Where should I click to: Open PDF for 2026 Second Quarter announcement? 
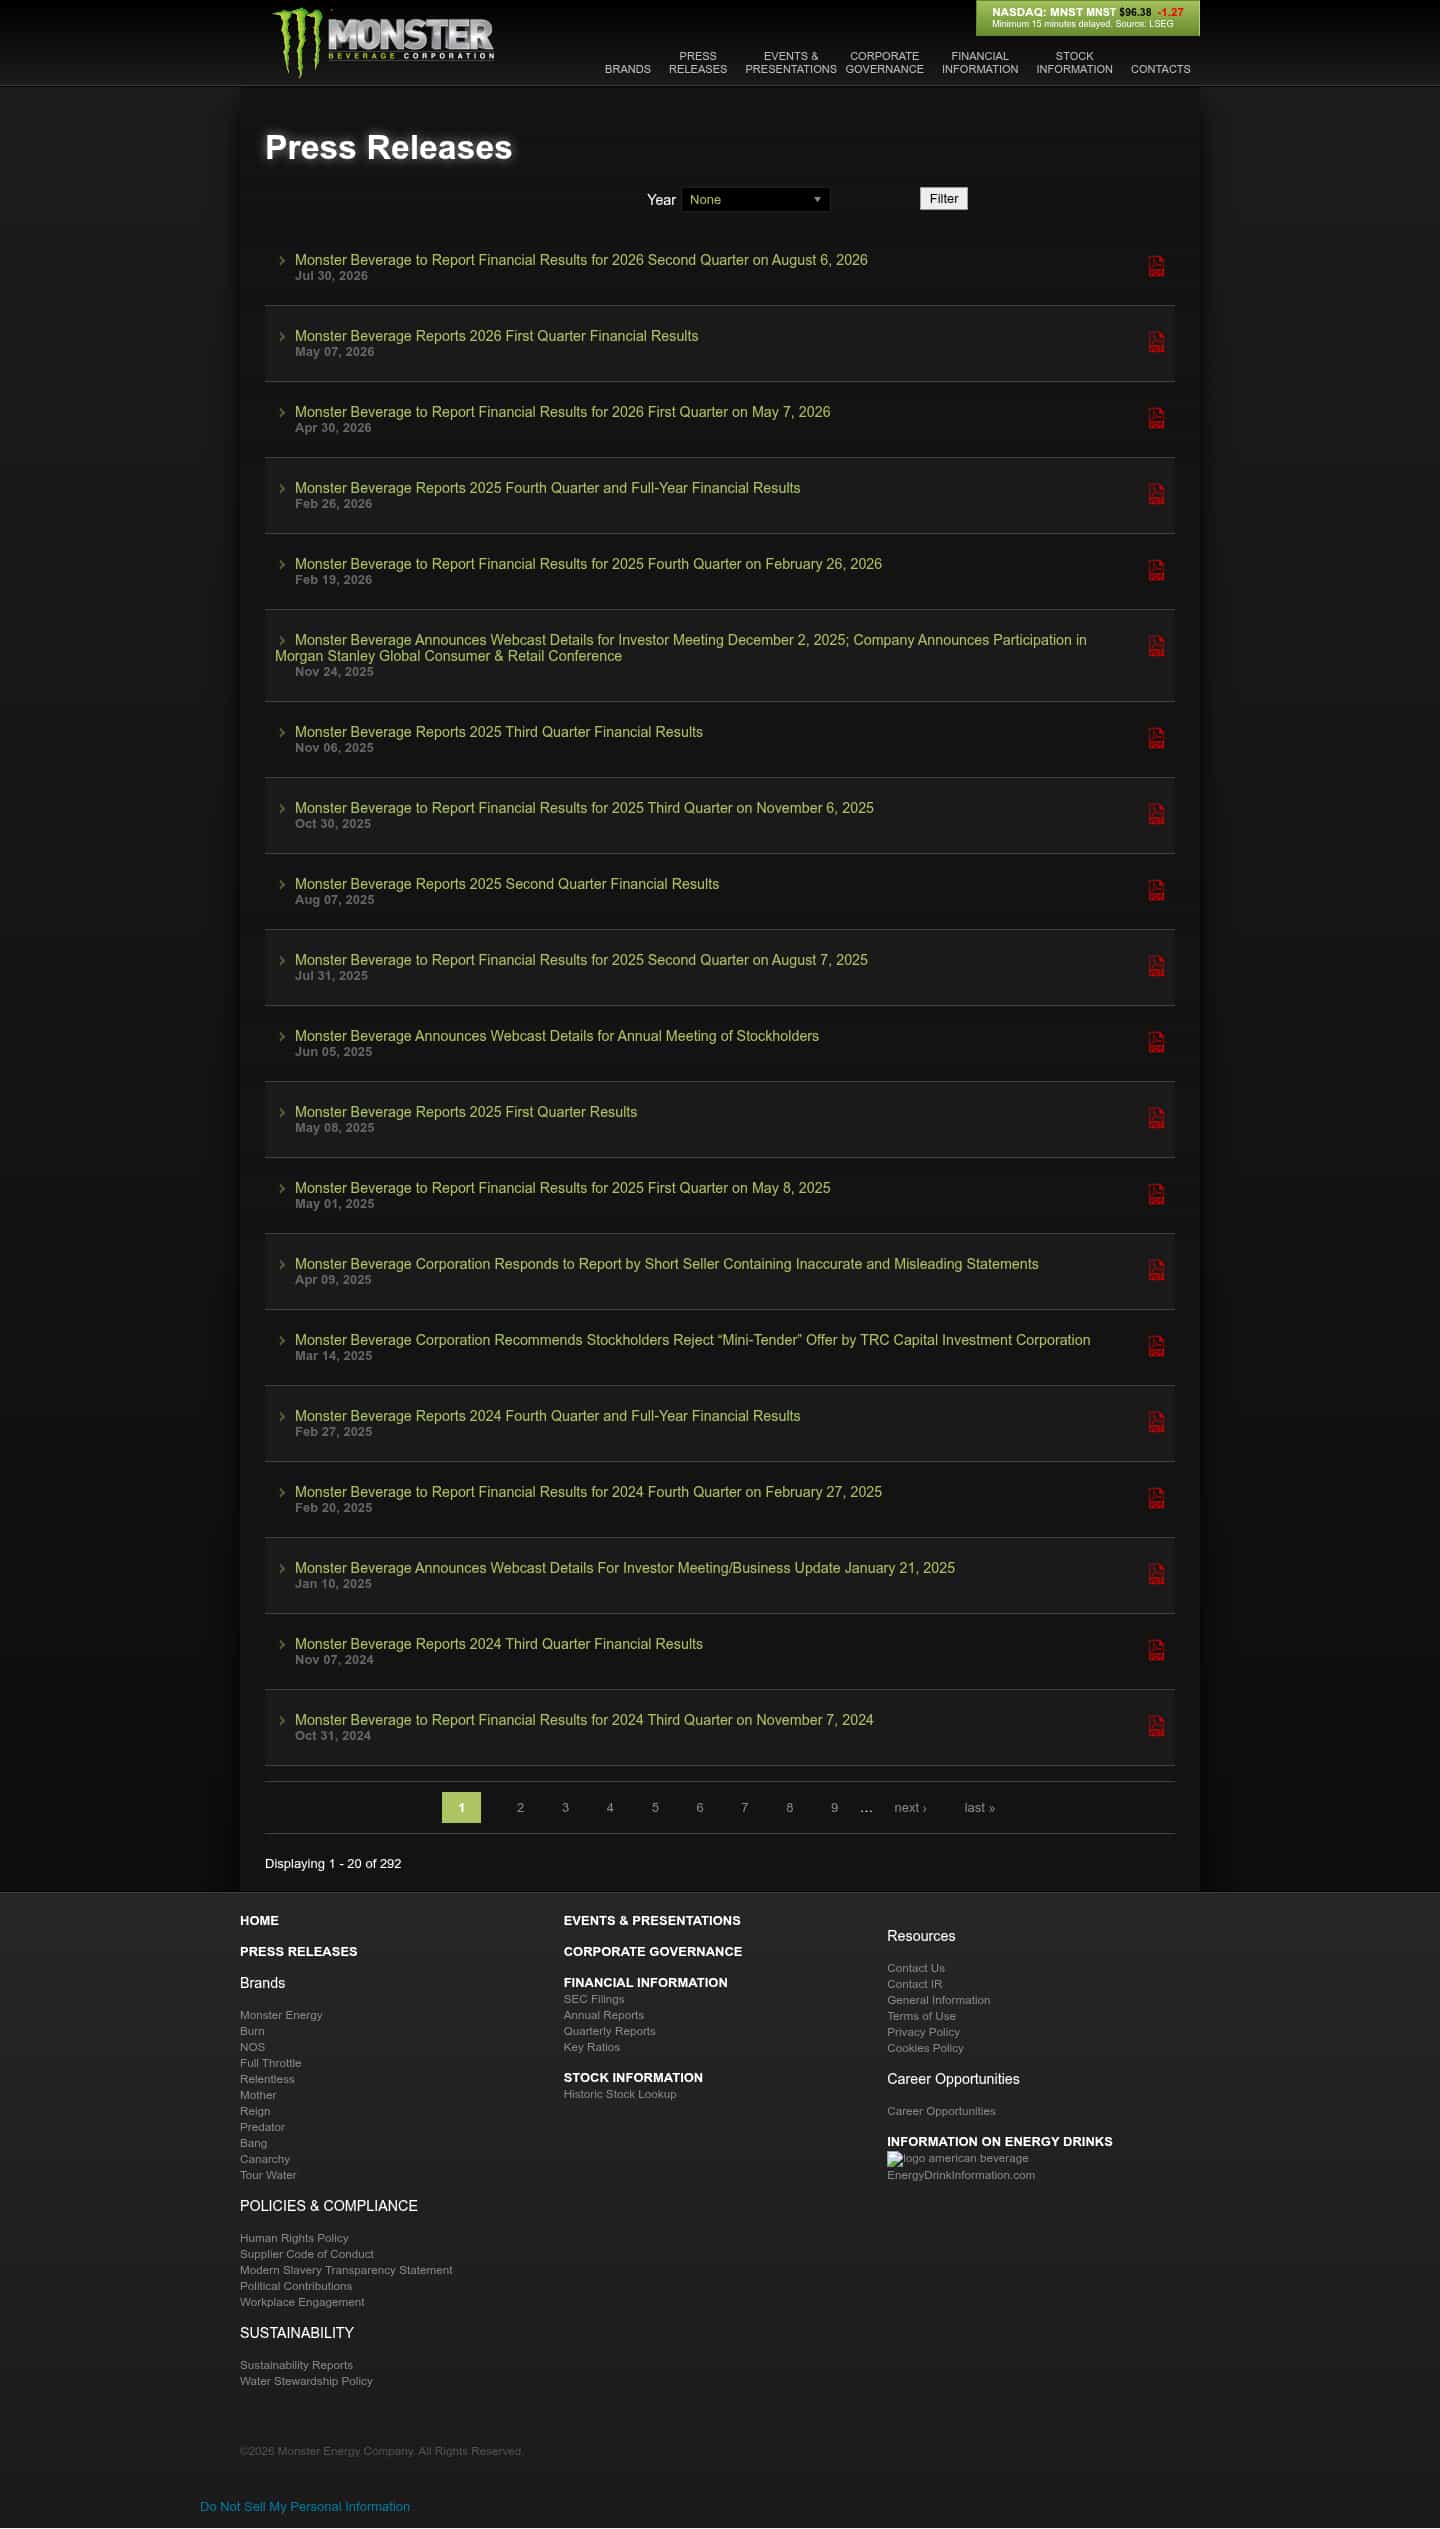tap(1156, 266)
